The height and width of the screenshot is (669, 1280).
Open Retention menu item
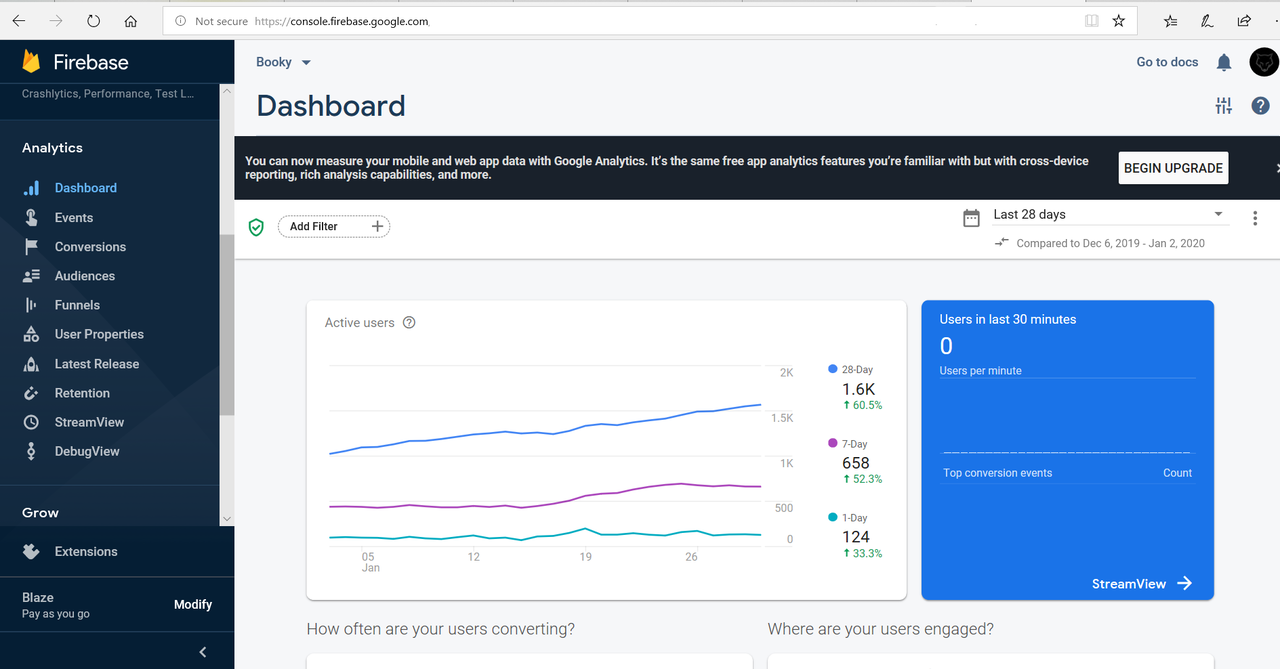pos(82,393)
